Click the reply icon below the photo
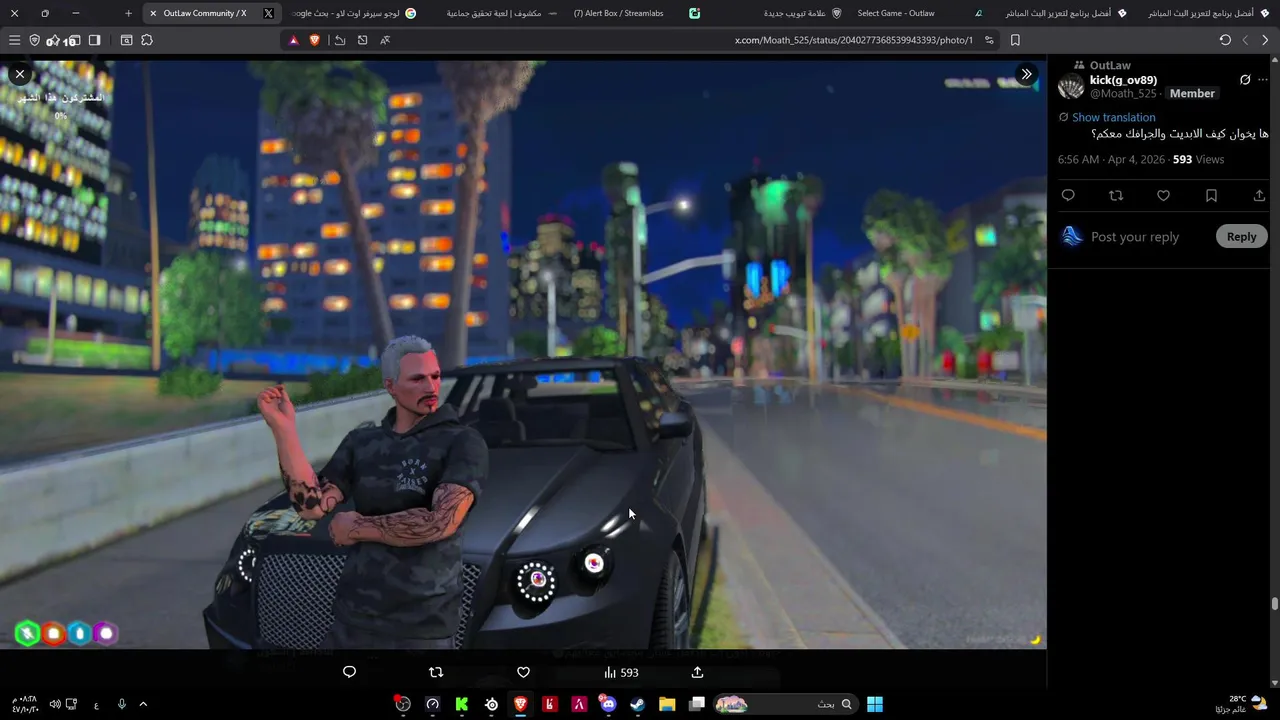 coord(349,672)
